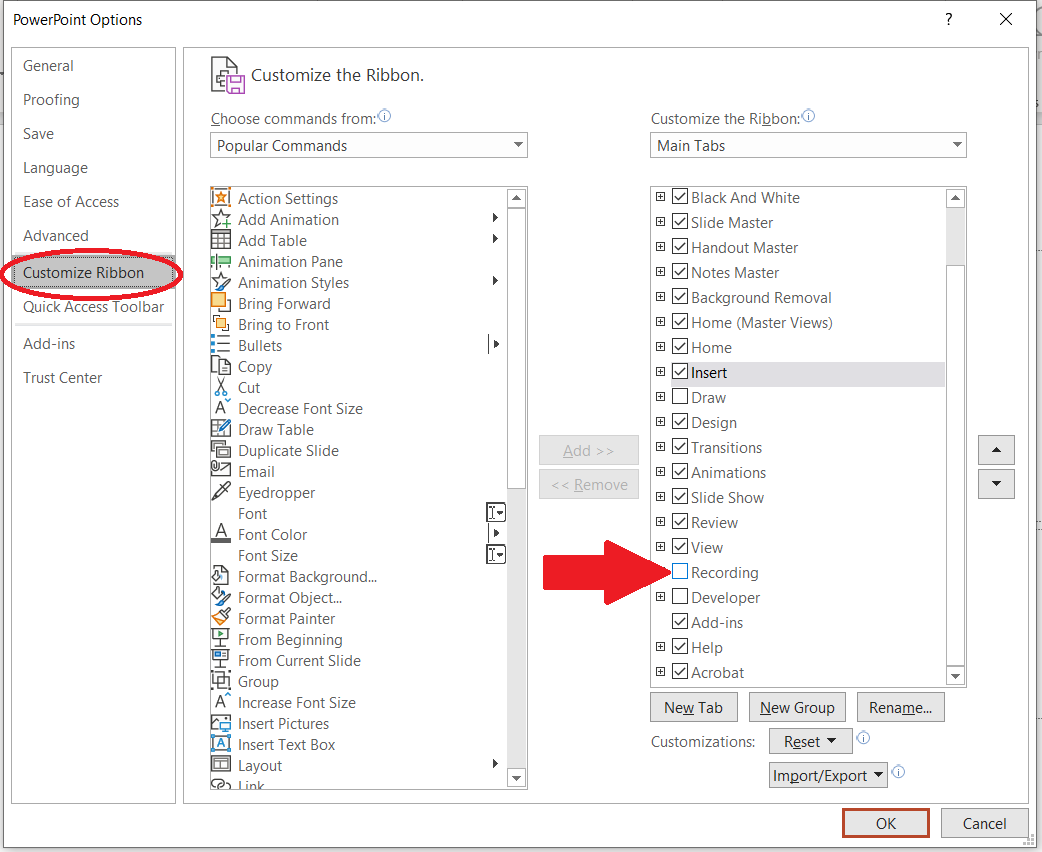Click the Animation Styles icon
This screenshot has width=1042, height=852.
point(221,282)
